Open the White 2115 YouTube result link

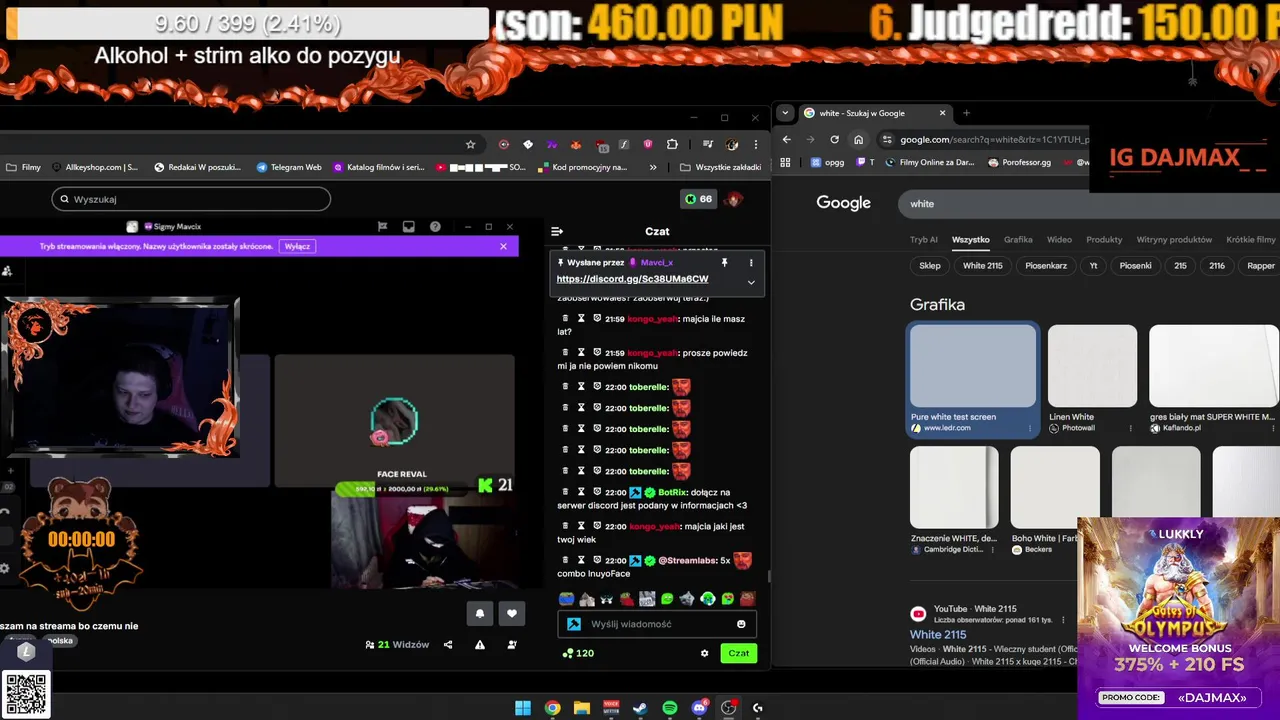coord(938,635)
